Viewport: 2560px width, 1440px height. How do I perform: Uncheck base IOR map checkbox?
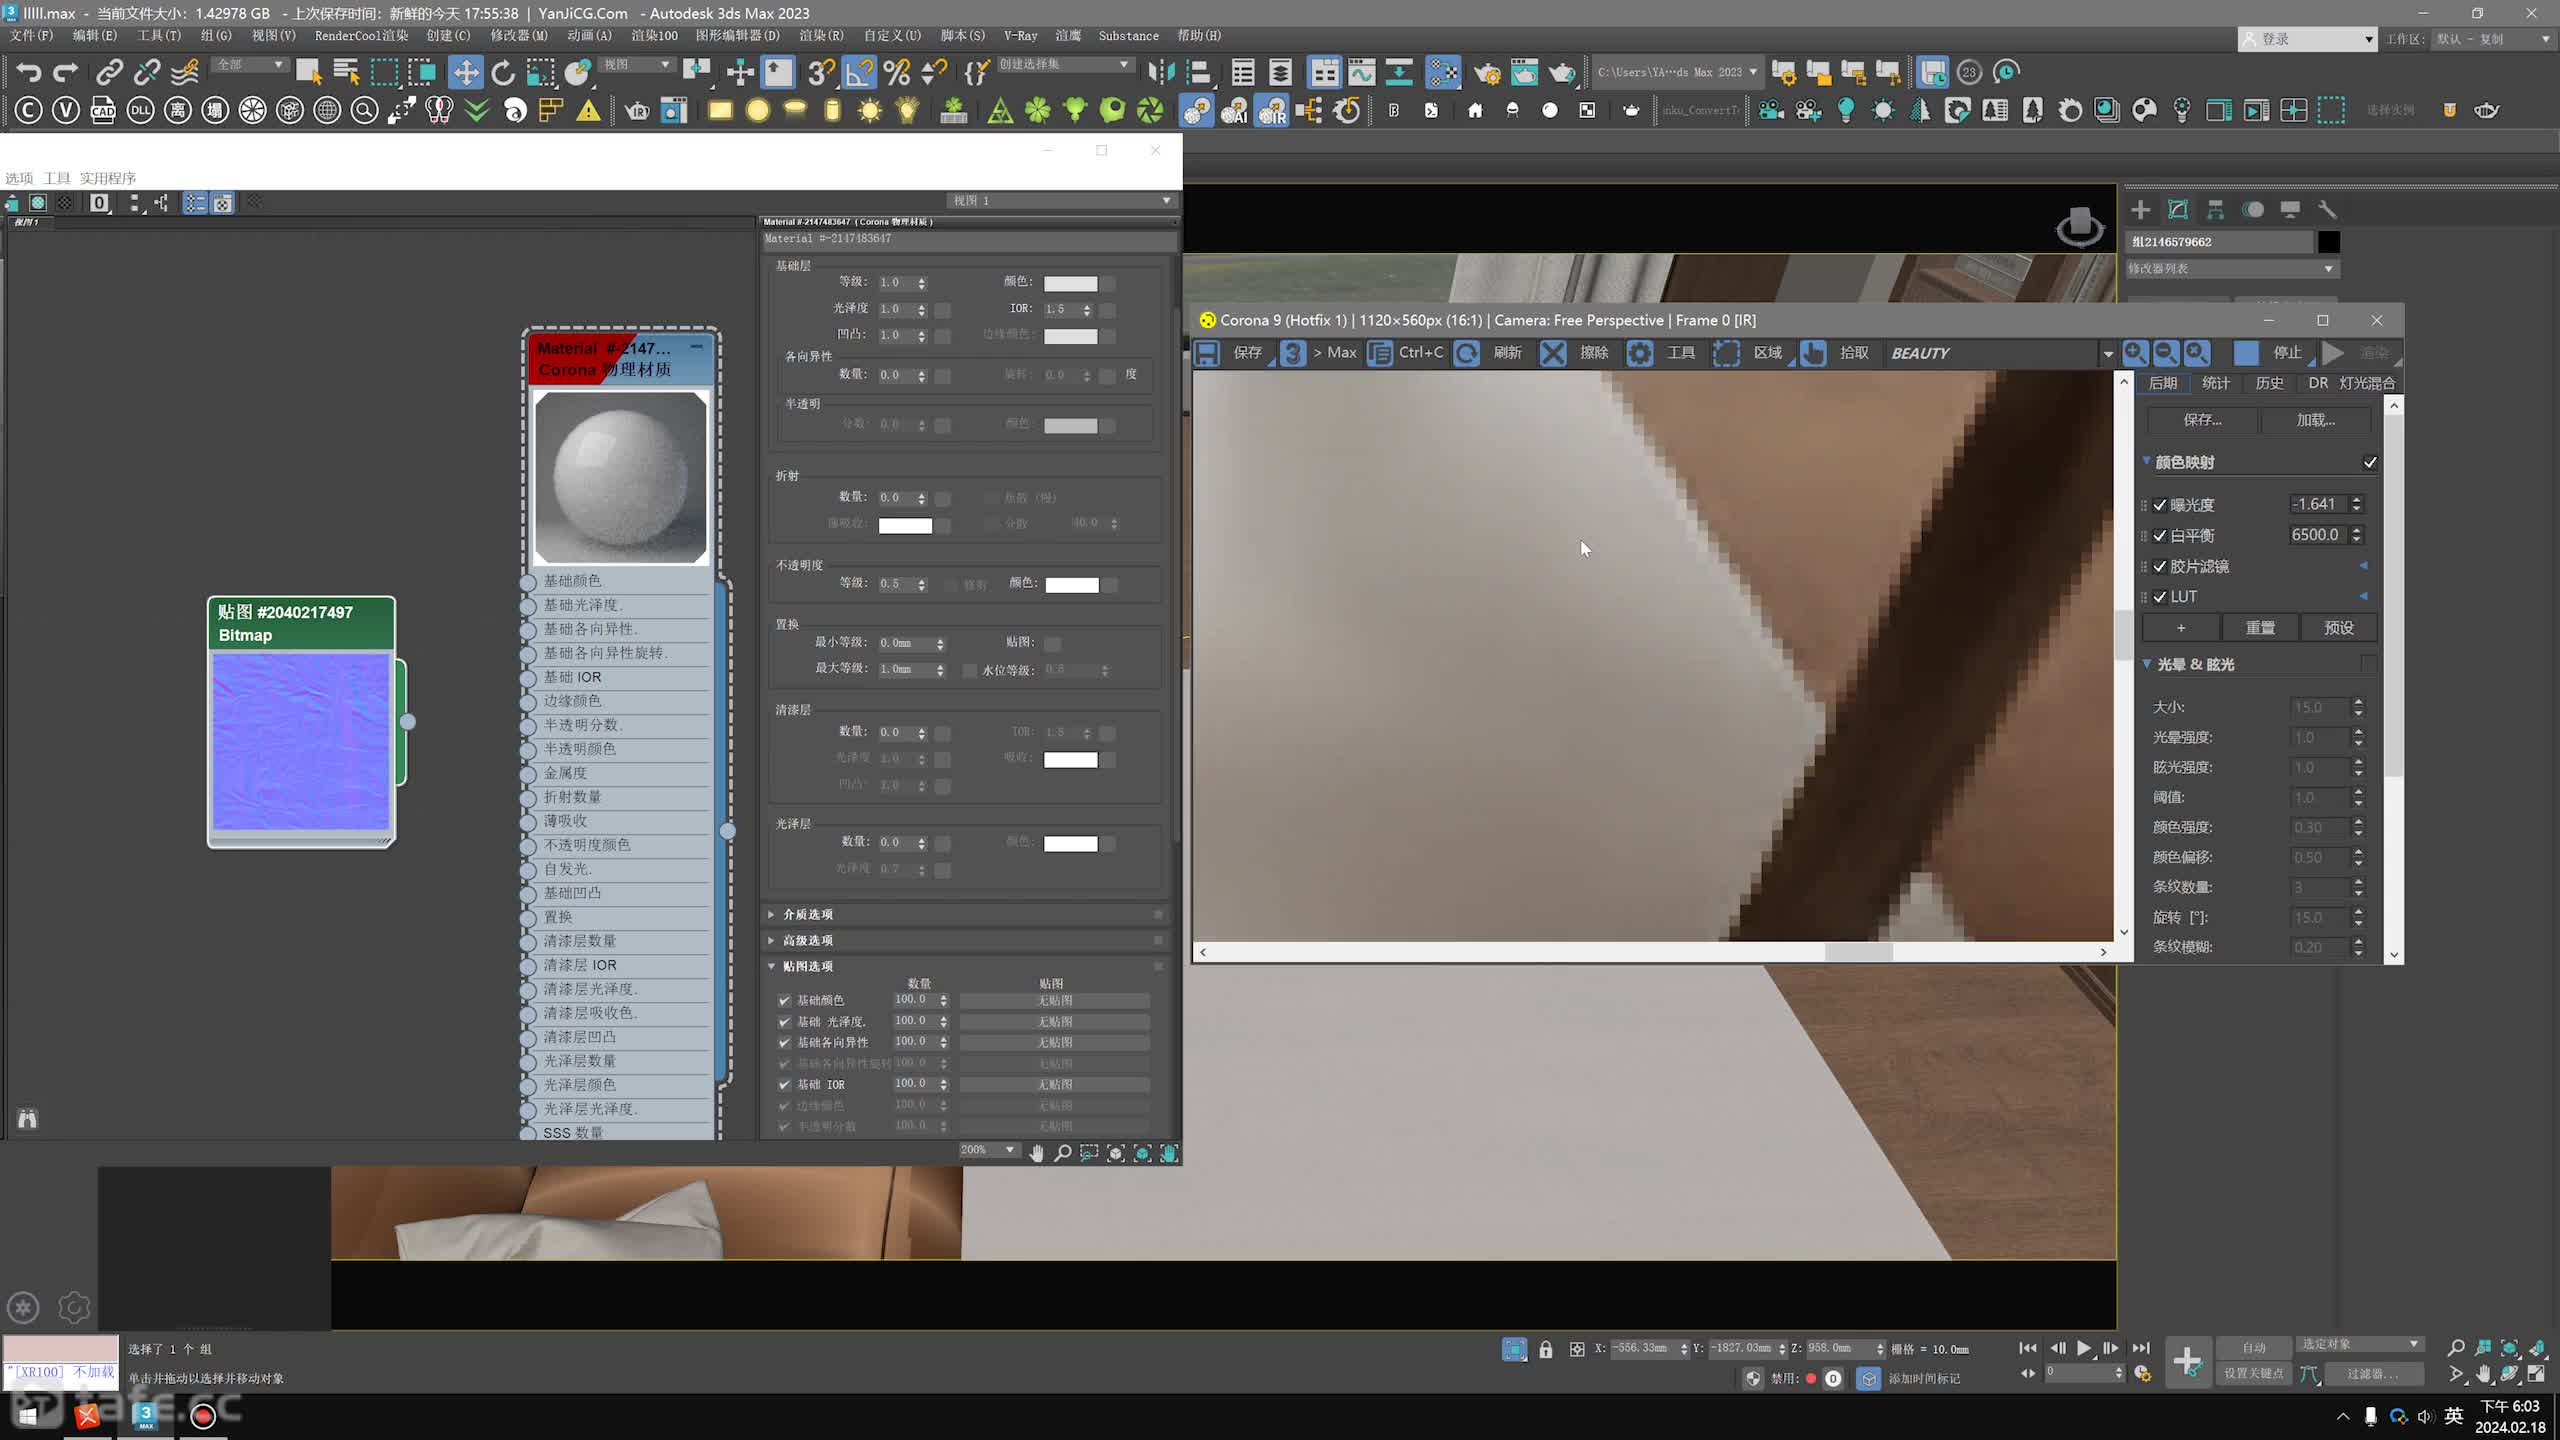click(x=785, y=1084)
